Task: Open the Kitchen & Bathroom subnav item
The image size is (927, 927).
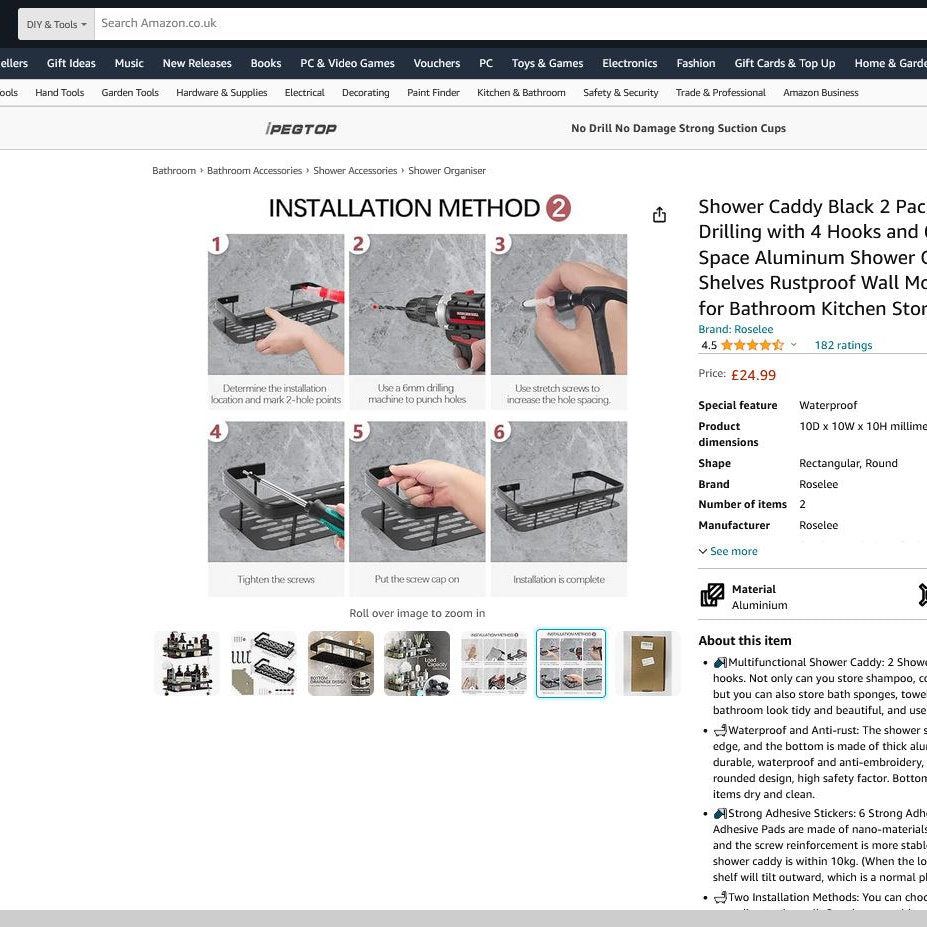Action: tap(521, 93)
